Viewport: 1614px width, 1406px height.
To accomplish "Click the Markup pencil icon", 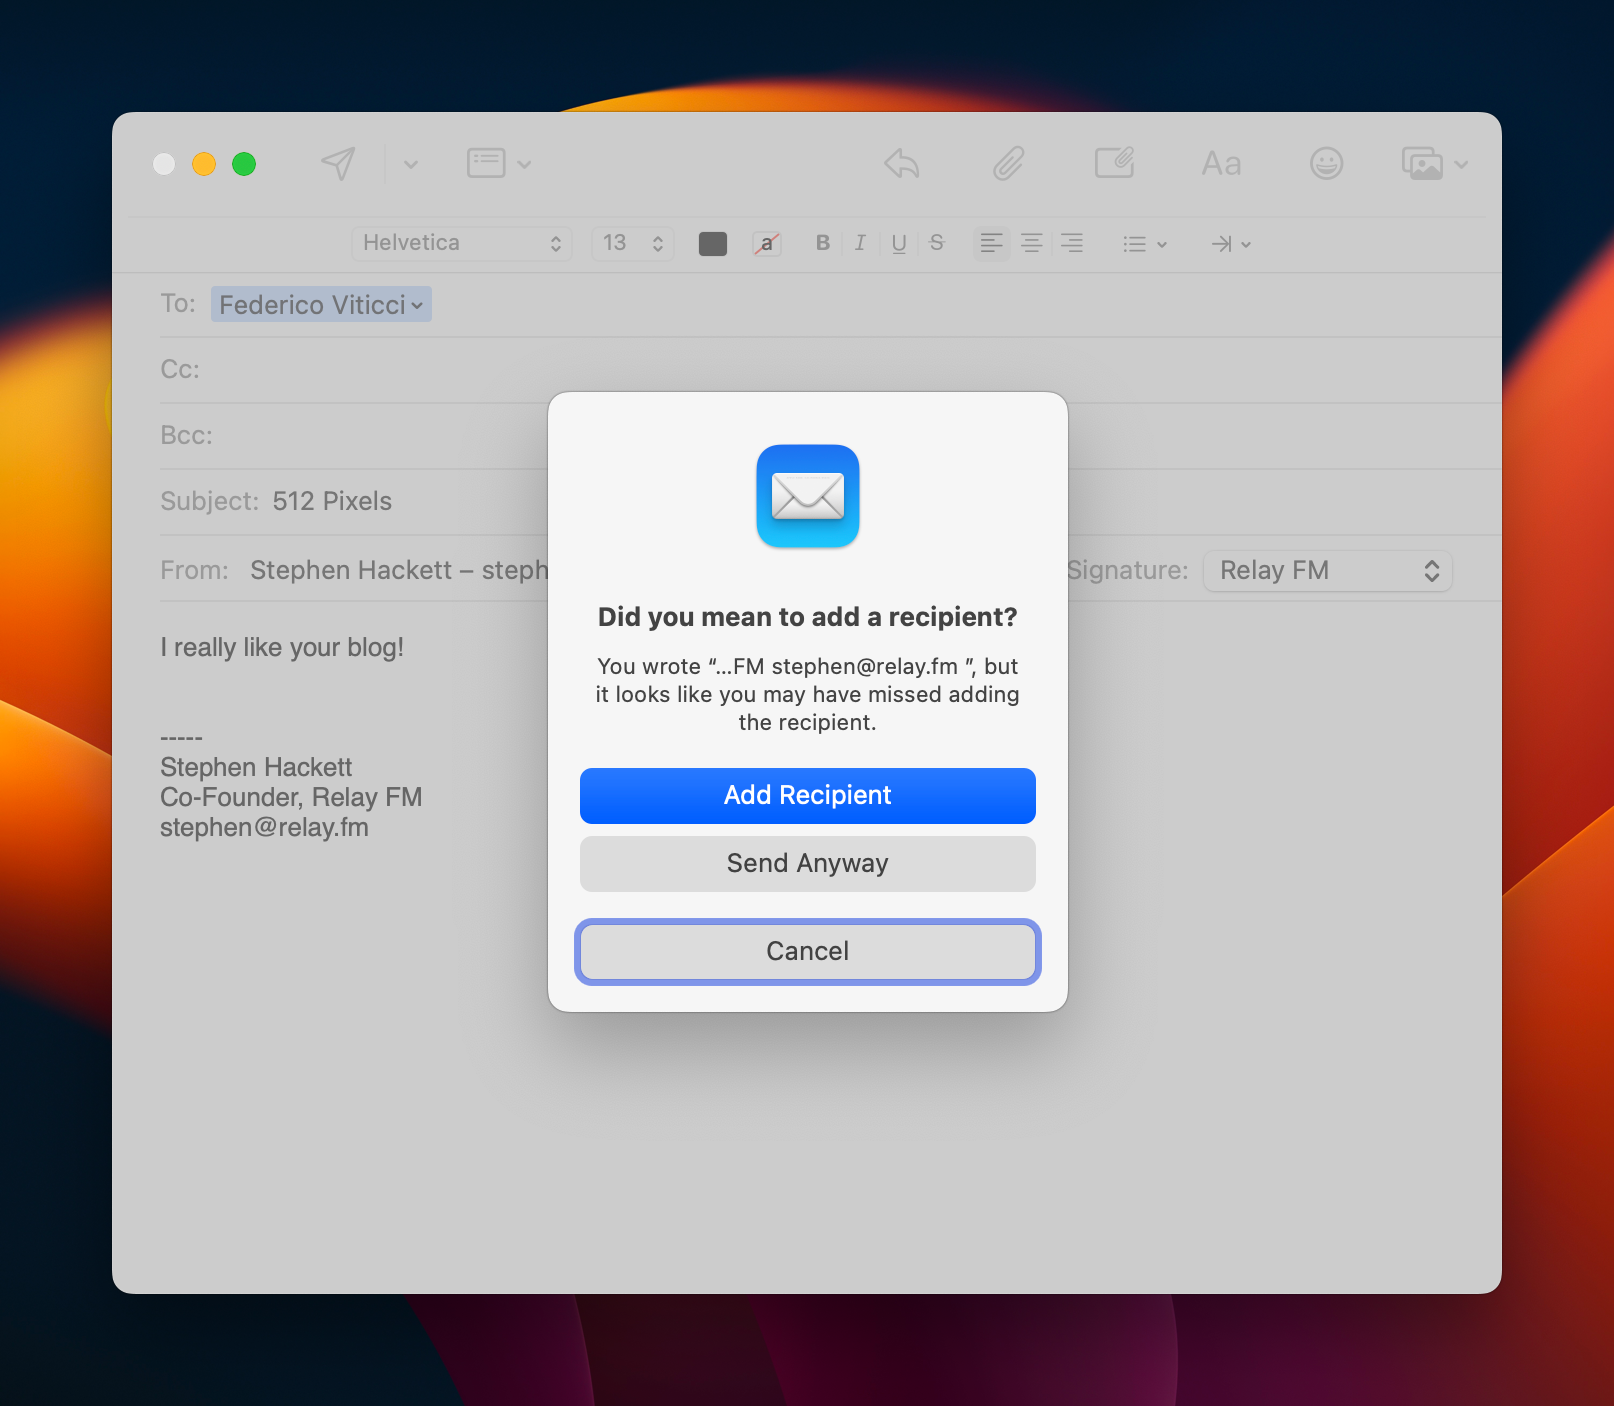I will (x=1114, y=163).
